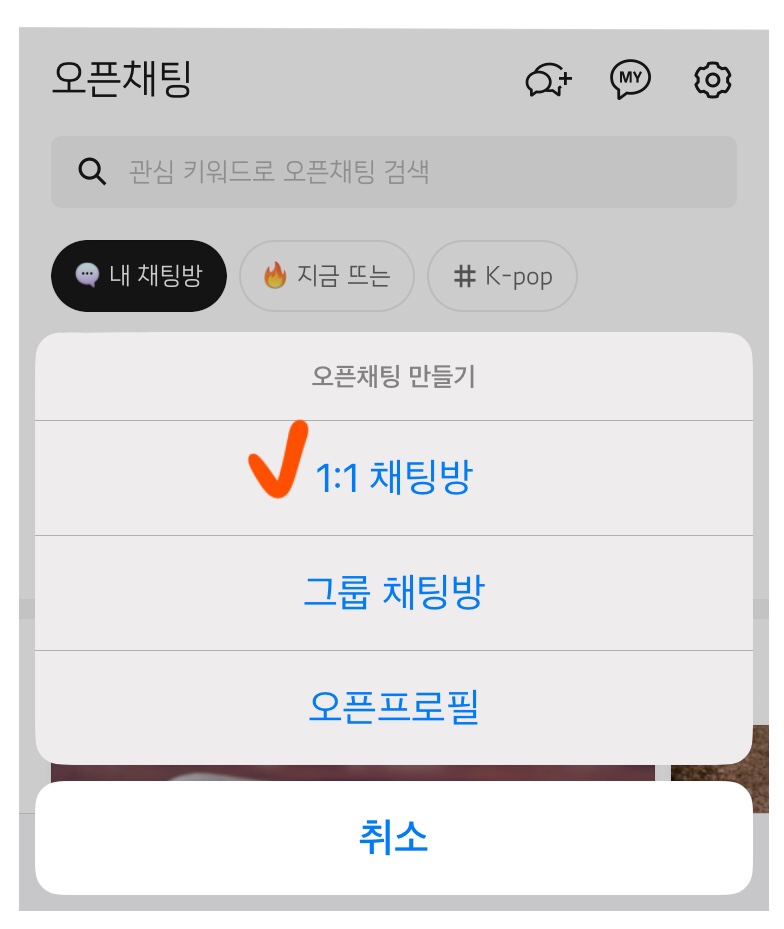The image size is (784, 929).
Task: Switch to the 지금 뜨는 tab
Action: coord(326,276)
